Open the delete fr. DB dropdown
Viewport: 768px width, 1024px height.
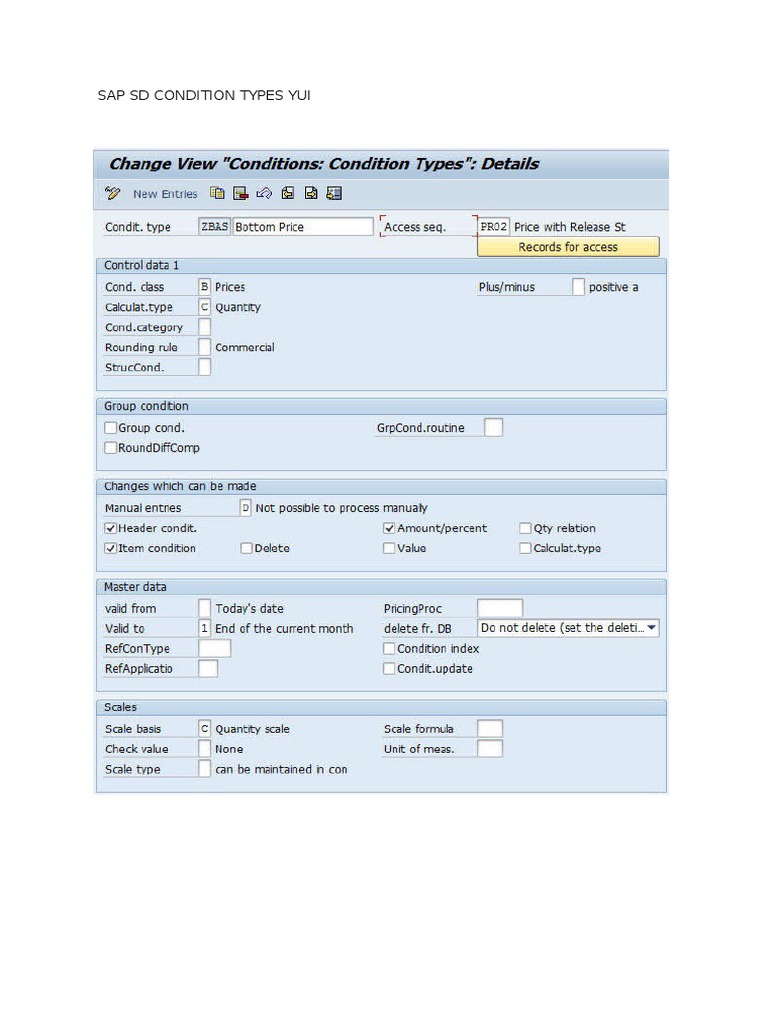(x=568, y=628)
